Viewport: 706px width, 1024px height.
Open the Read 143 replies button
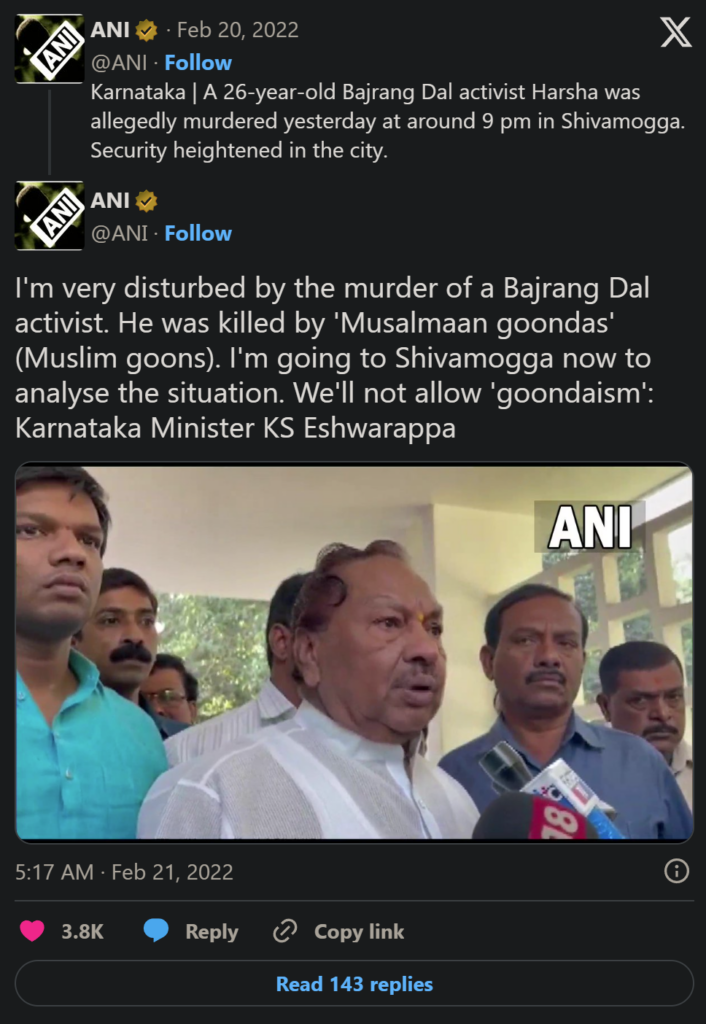(x=354, y=984)
